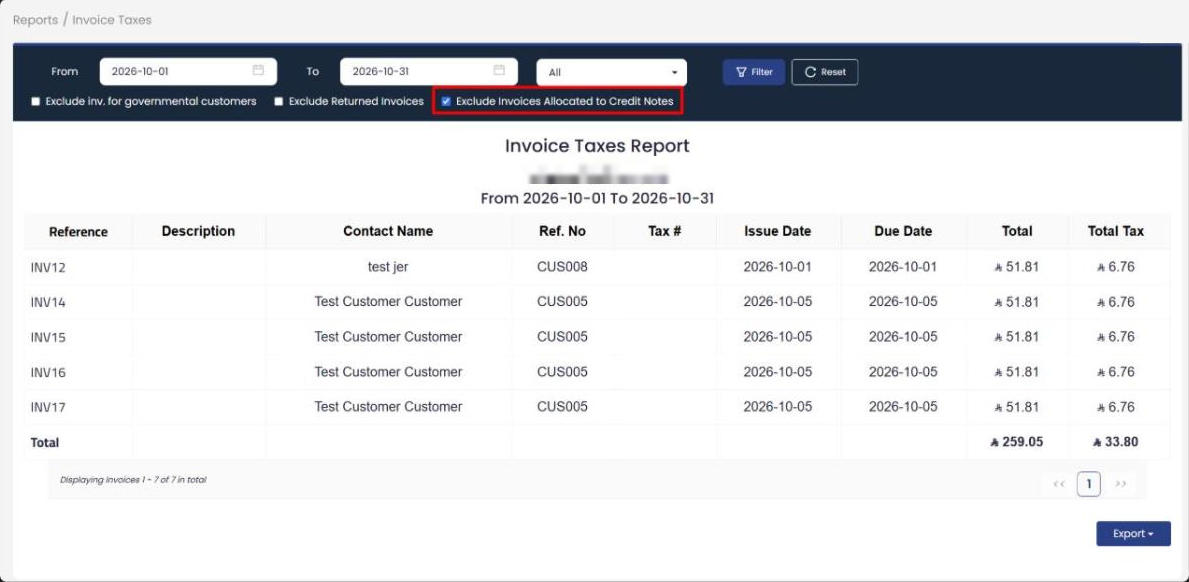The width and height of the screenshot is (1189, 582).
Task: Select invoice reference INV12
Action: 48,268
